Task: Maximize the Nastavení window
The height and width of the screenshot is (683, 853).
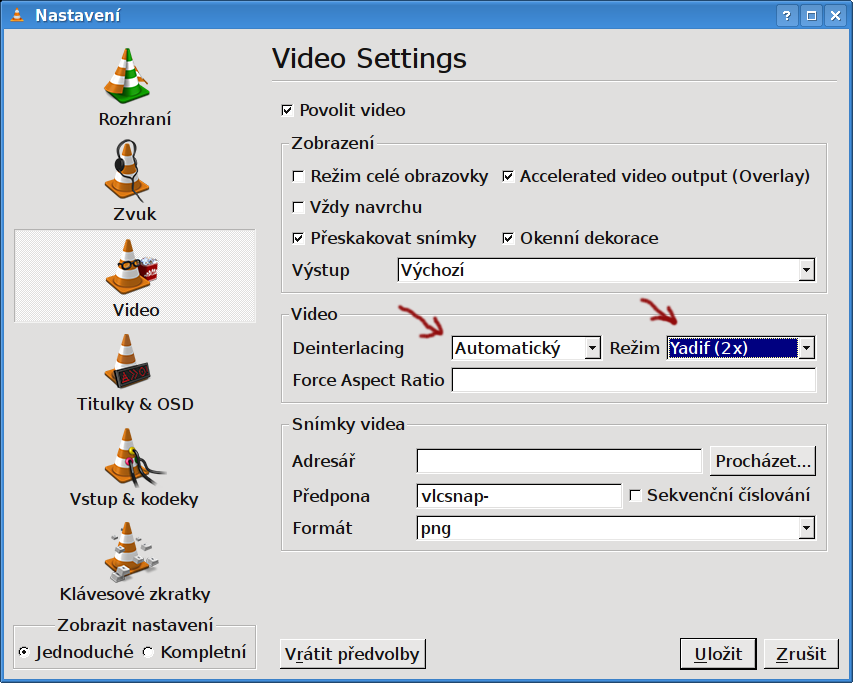Action: (x=811, y=15)
